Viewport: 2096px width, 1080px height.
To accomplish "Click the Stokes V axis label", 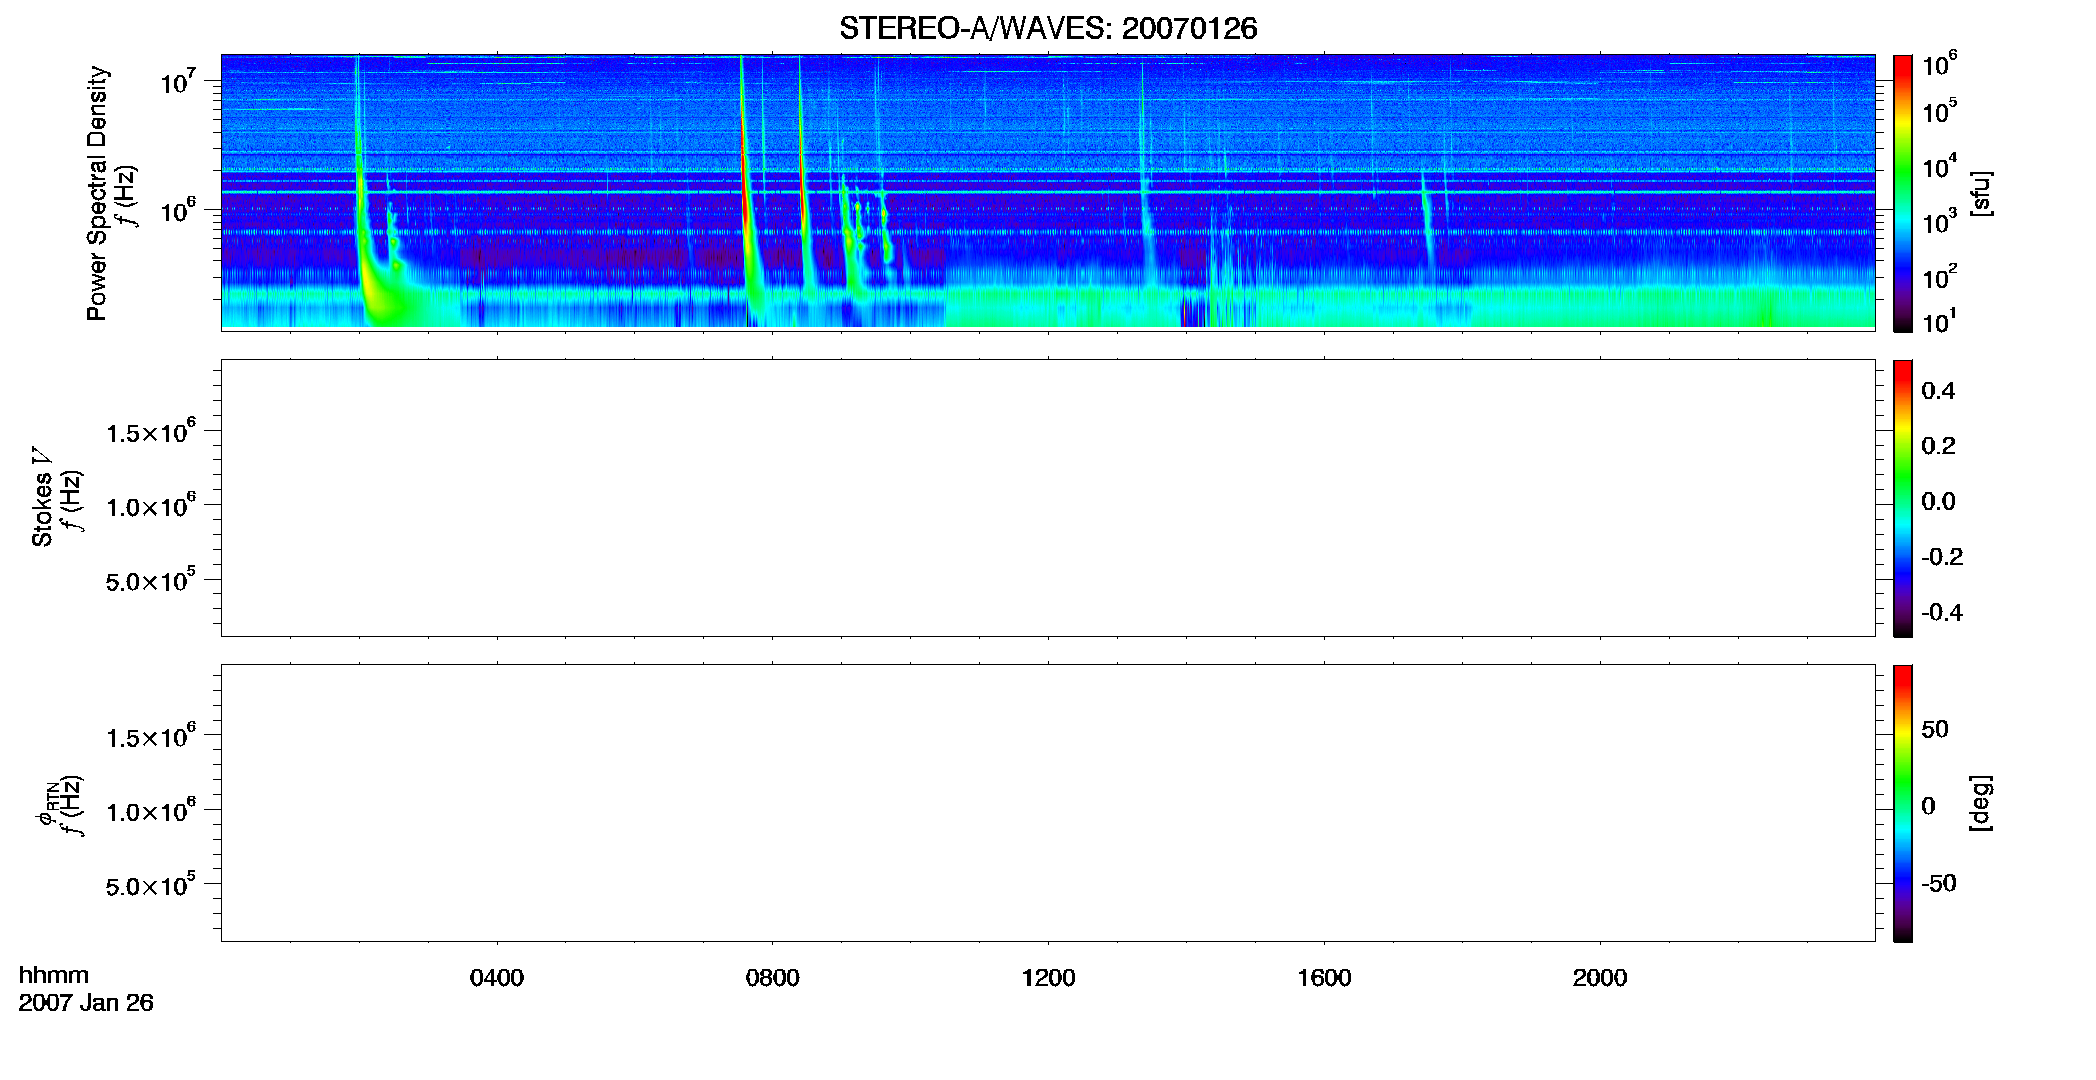I will click(42, 497).
